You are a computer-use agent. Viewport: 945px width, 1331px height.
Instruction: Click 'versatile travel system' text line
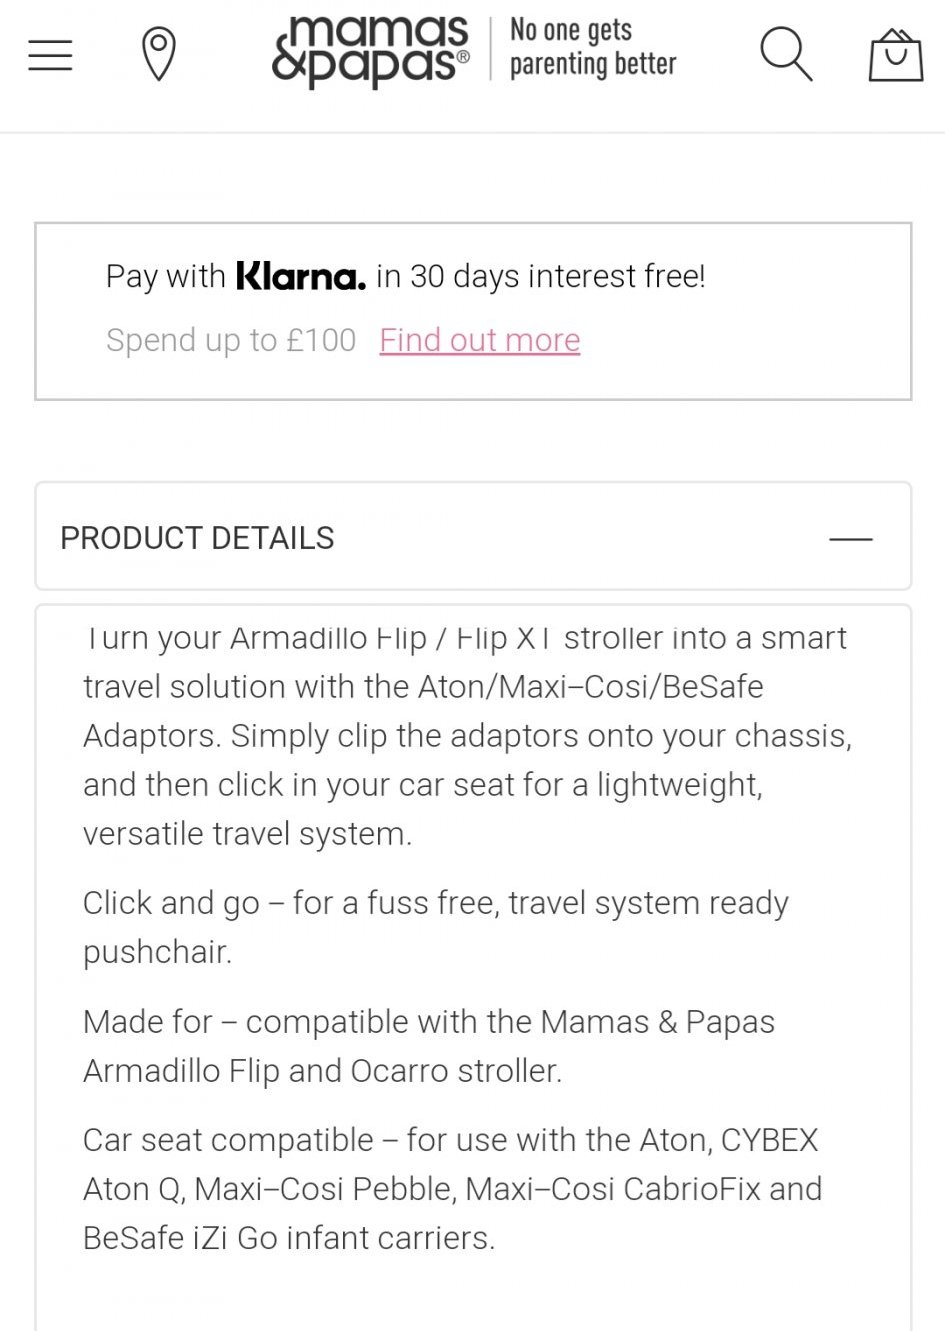click(x=247, y=834)
